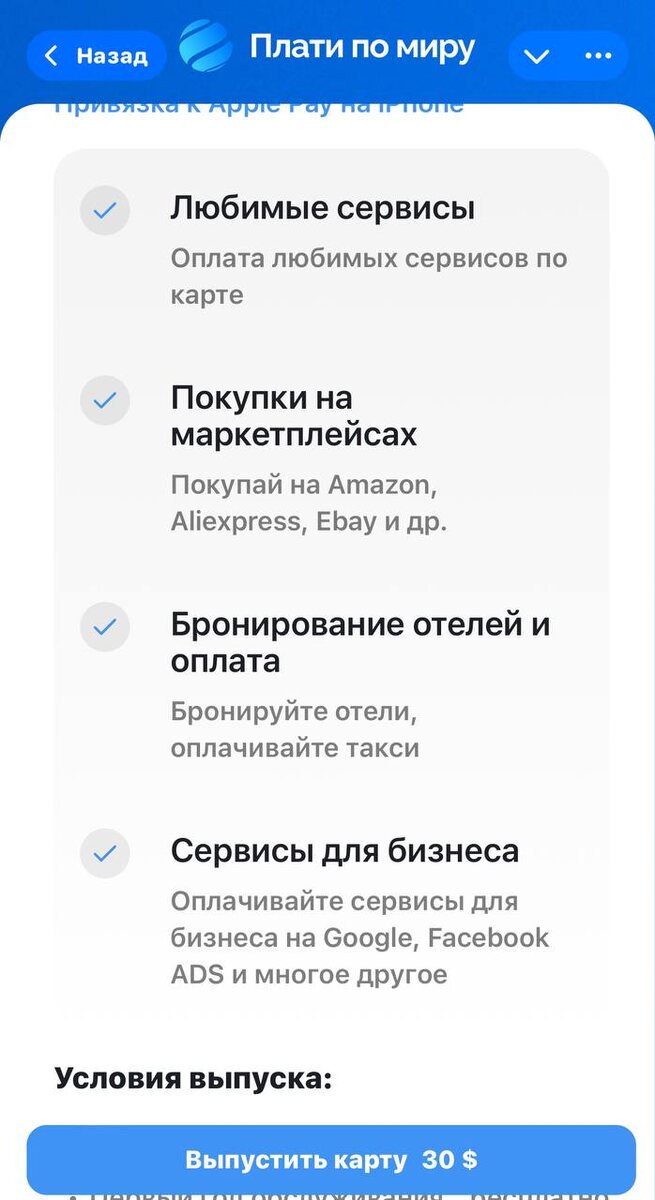Open the three-dot more options menu
655x1200 pixels.
click(595, 55)
